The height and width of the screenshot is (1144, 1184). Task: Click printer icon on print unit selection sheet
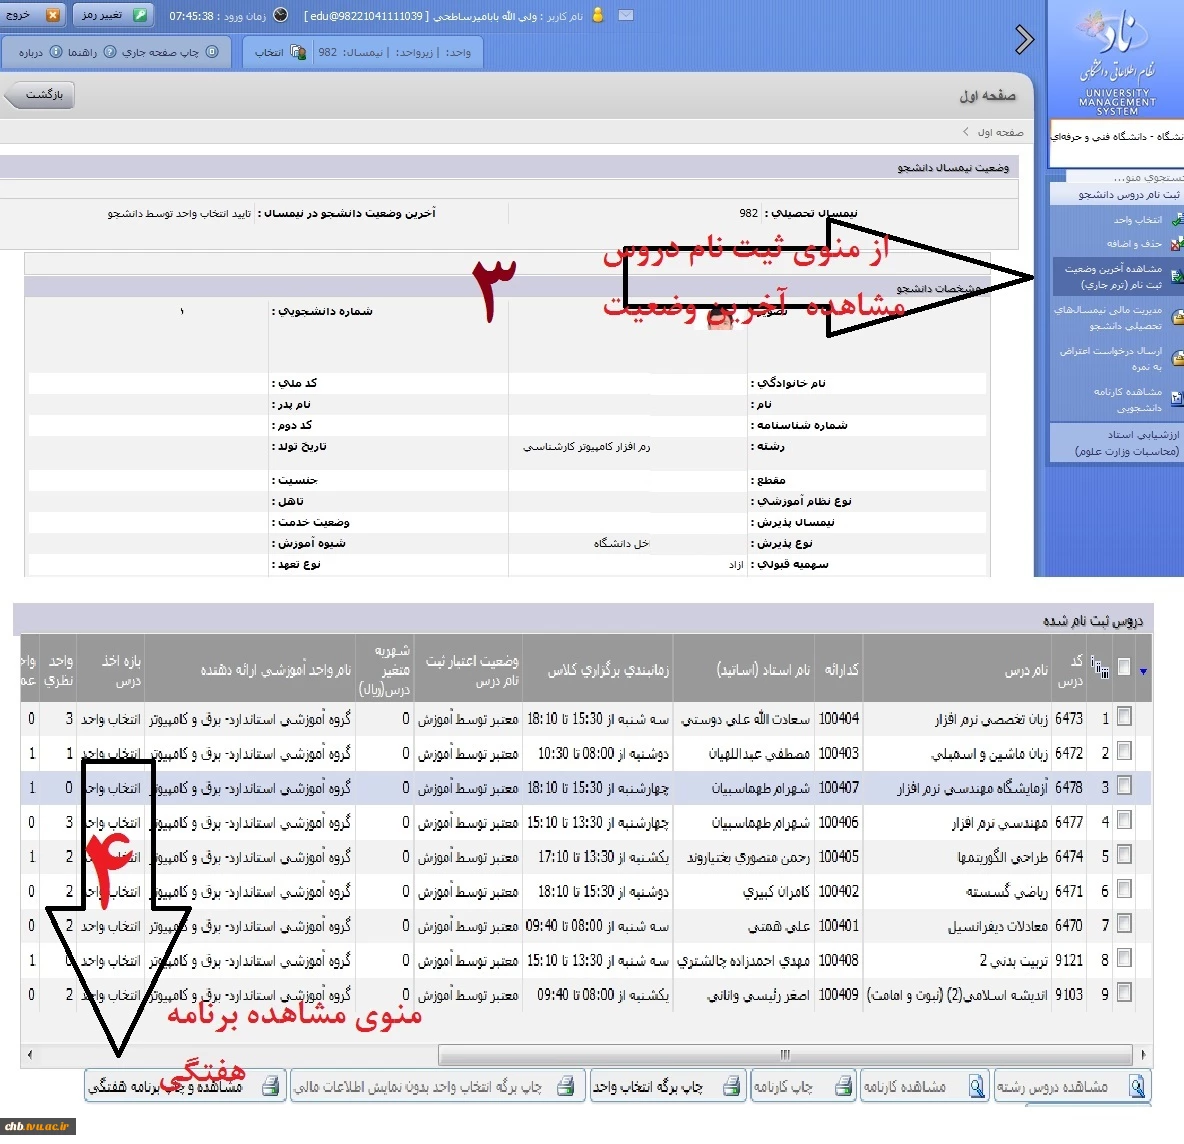[731, 1087]
